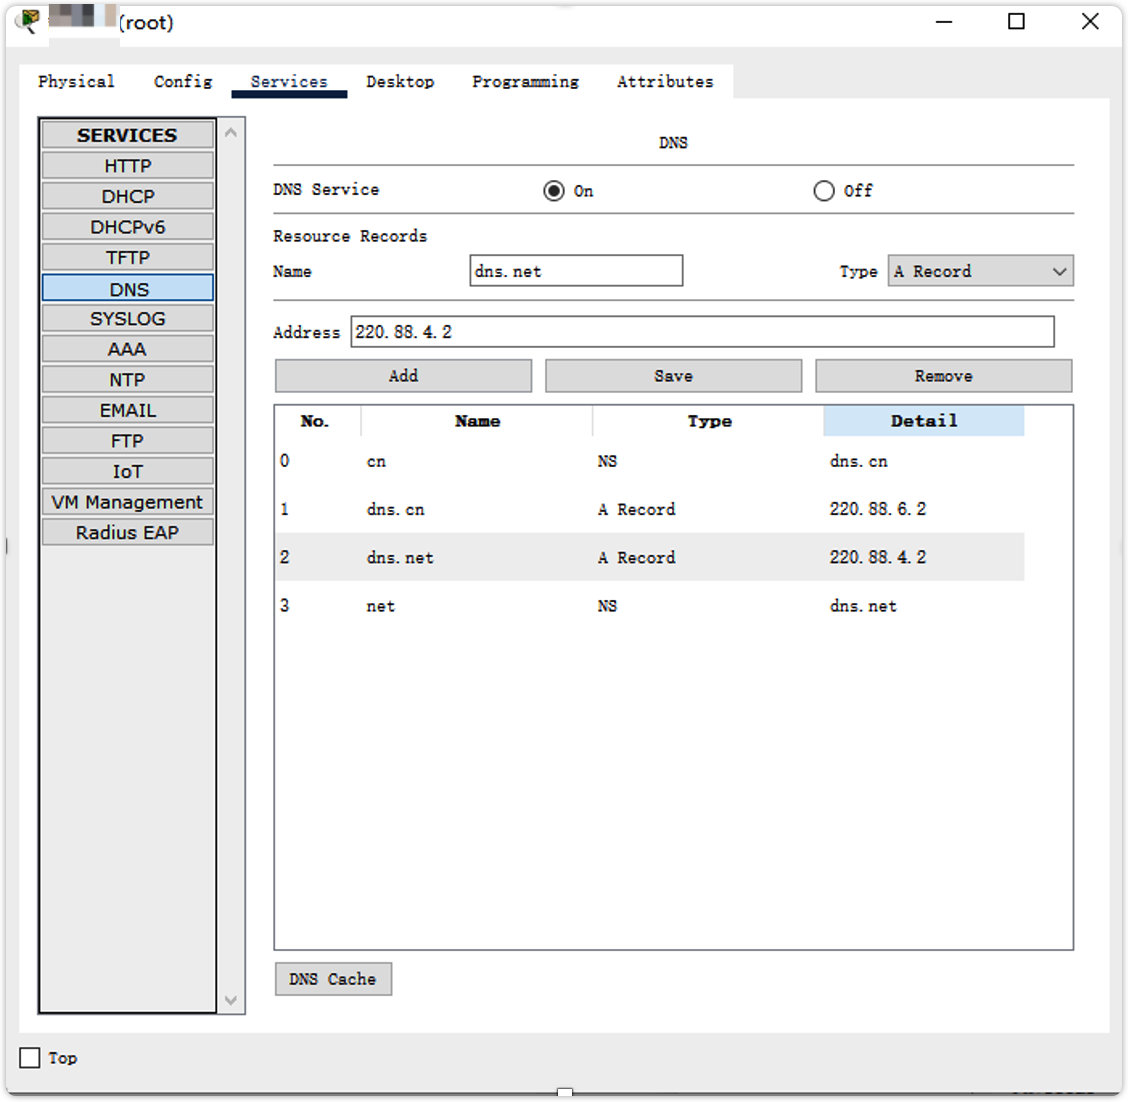Turn DNS Service off
The height and width of the screenshot is (1102, 1128).
point(824,191)
